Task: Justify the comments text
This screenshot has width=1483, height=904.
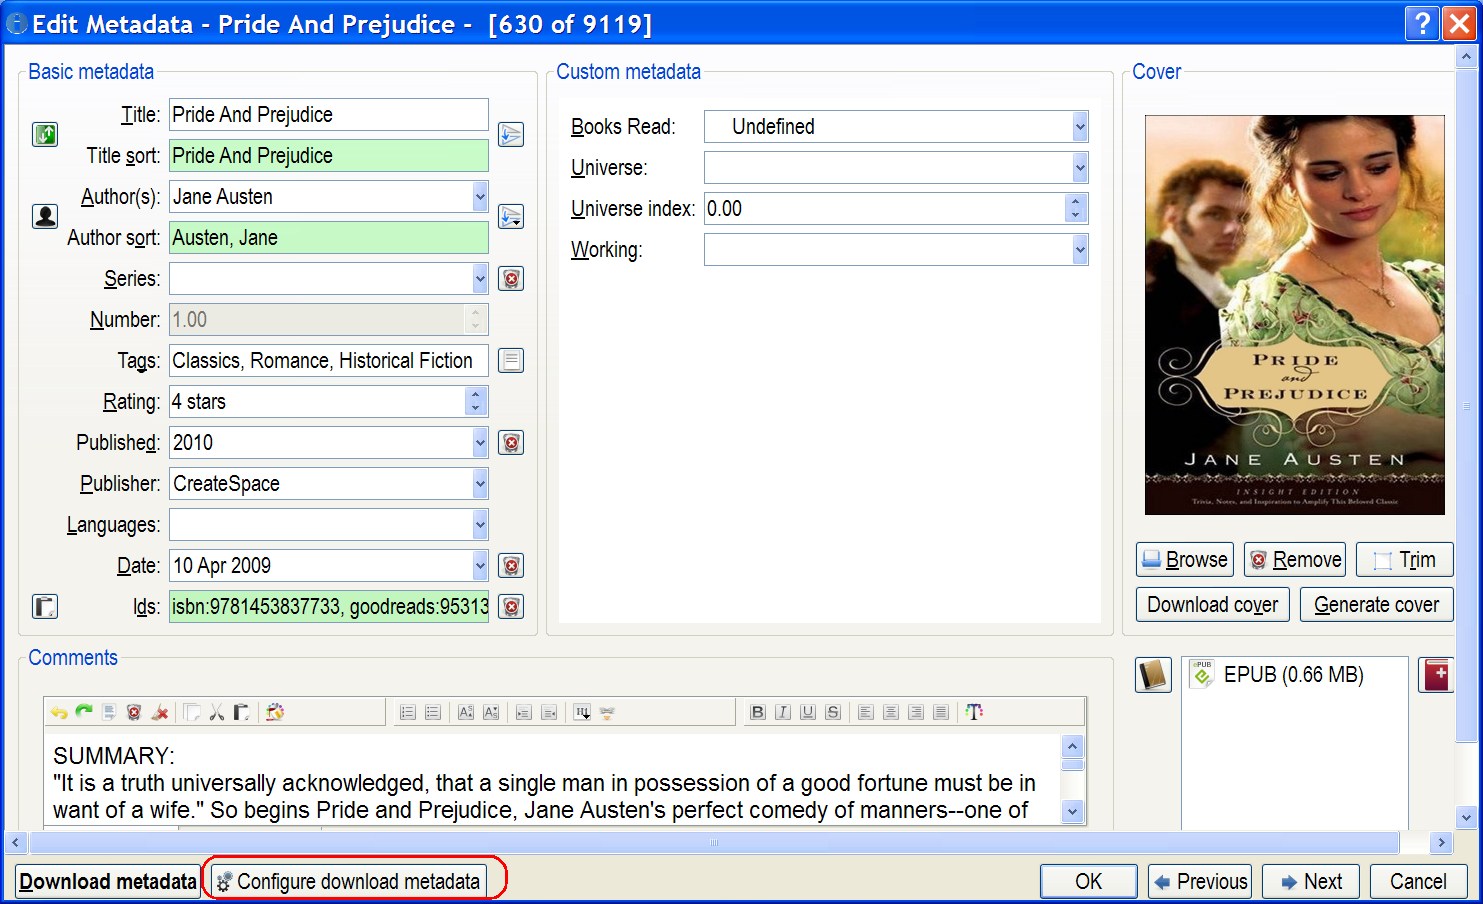Action: coord(941,712)
